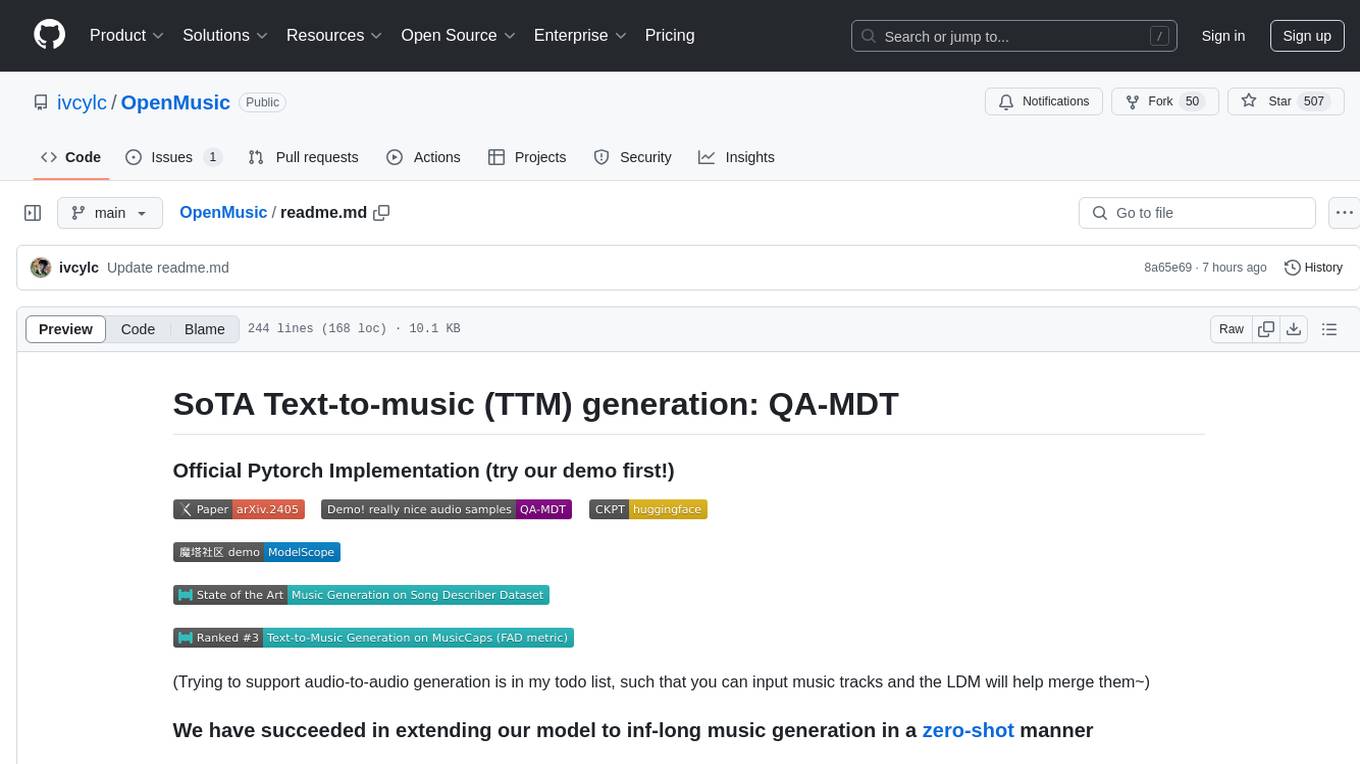The height and width of the screenshot is (764, 1360).
Task: Switch to the Issues tab
Action: click(173, 157)
